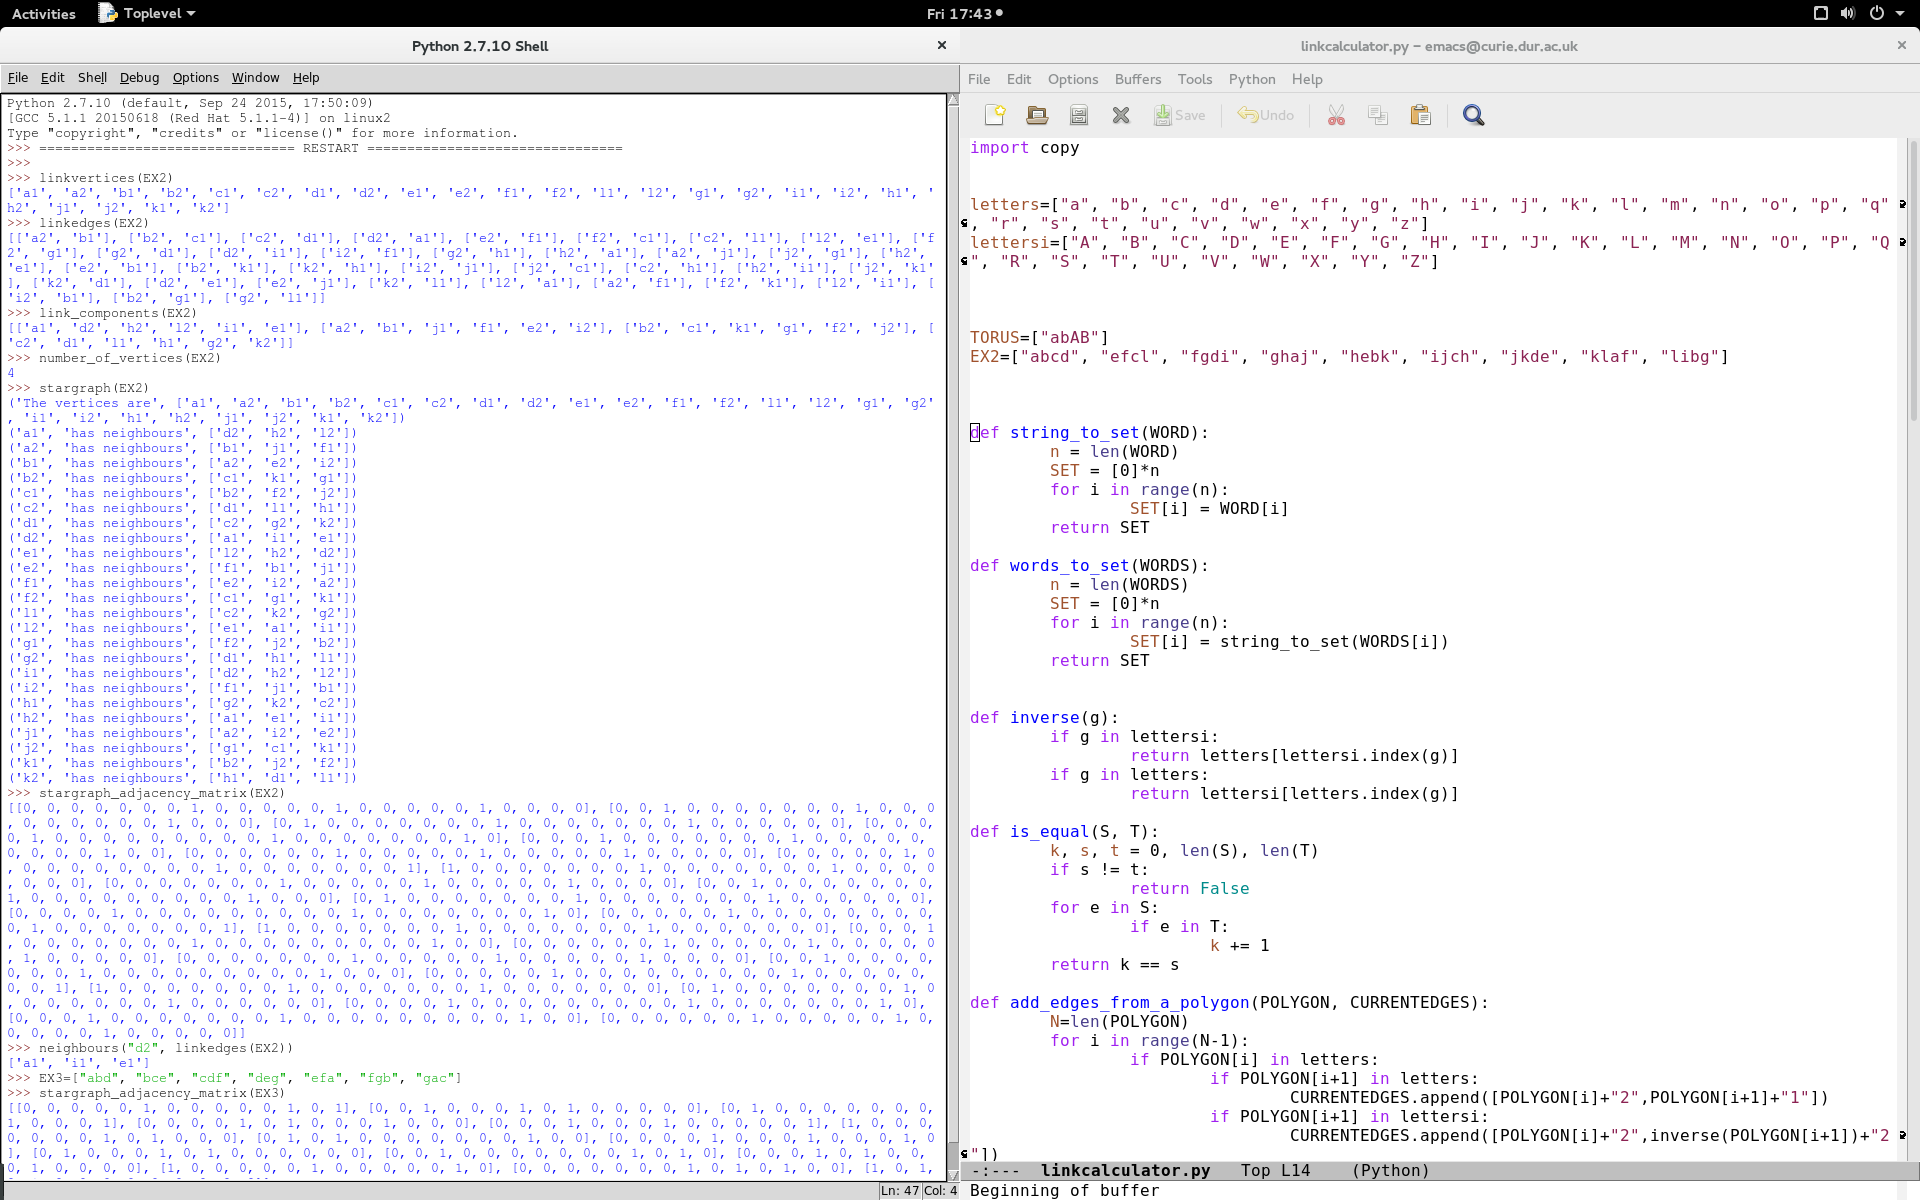Click 'Ln: 47' in the Python Shell status bar
This screenshot has height=1200, width=1920.
tap(900, 1190)
